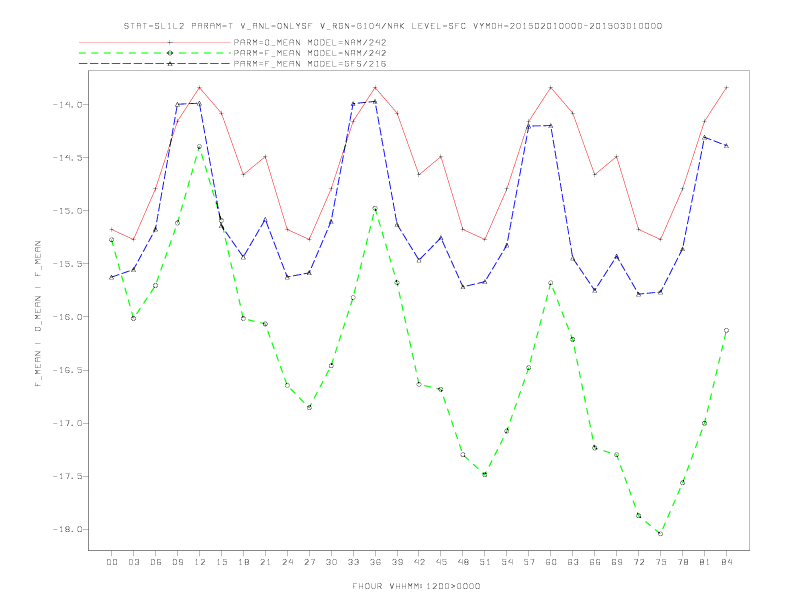Click x-axis tick label 36
This screenshot has height=612, width=792.
pos(375,562)
